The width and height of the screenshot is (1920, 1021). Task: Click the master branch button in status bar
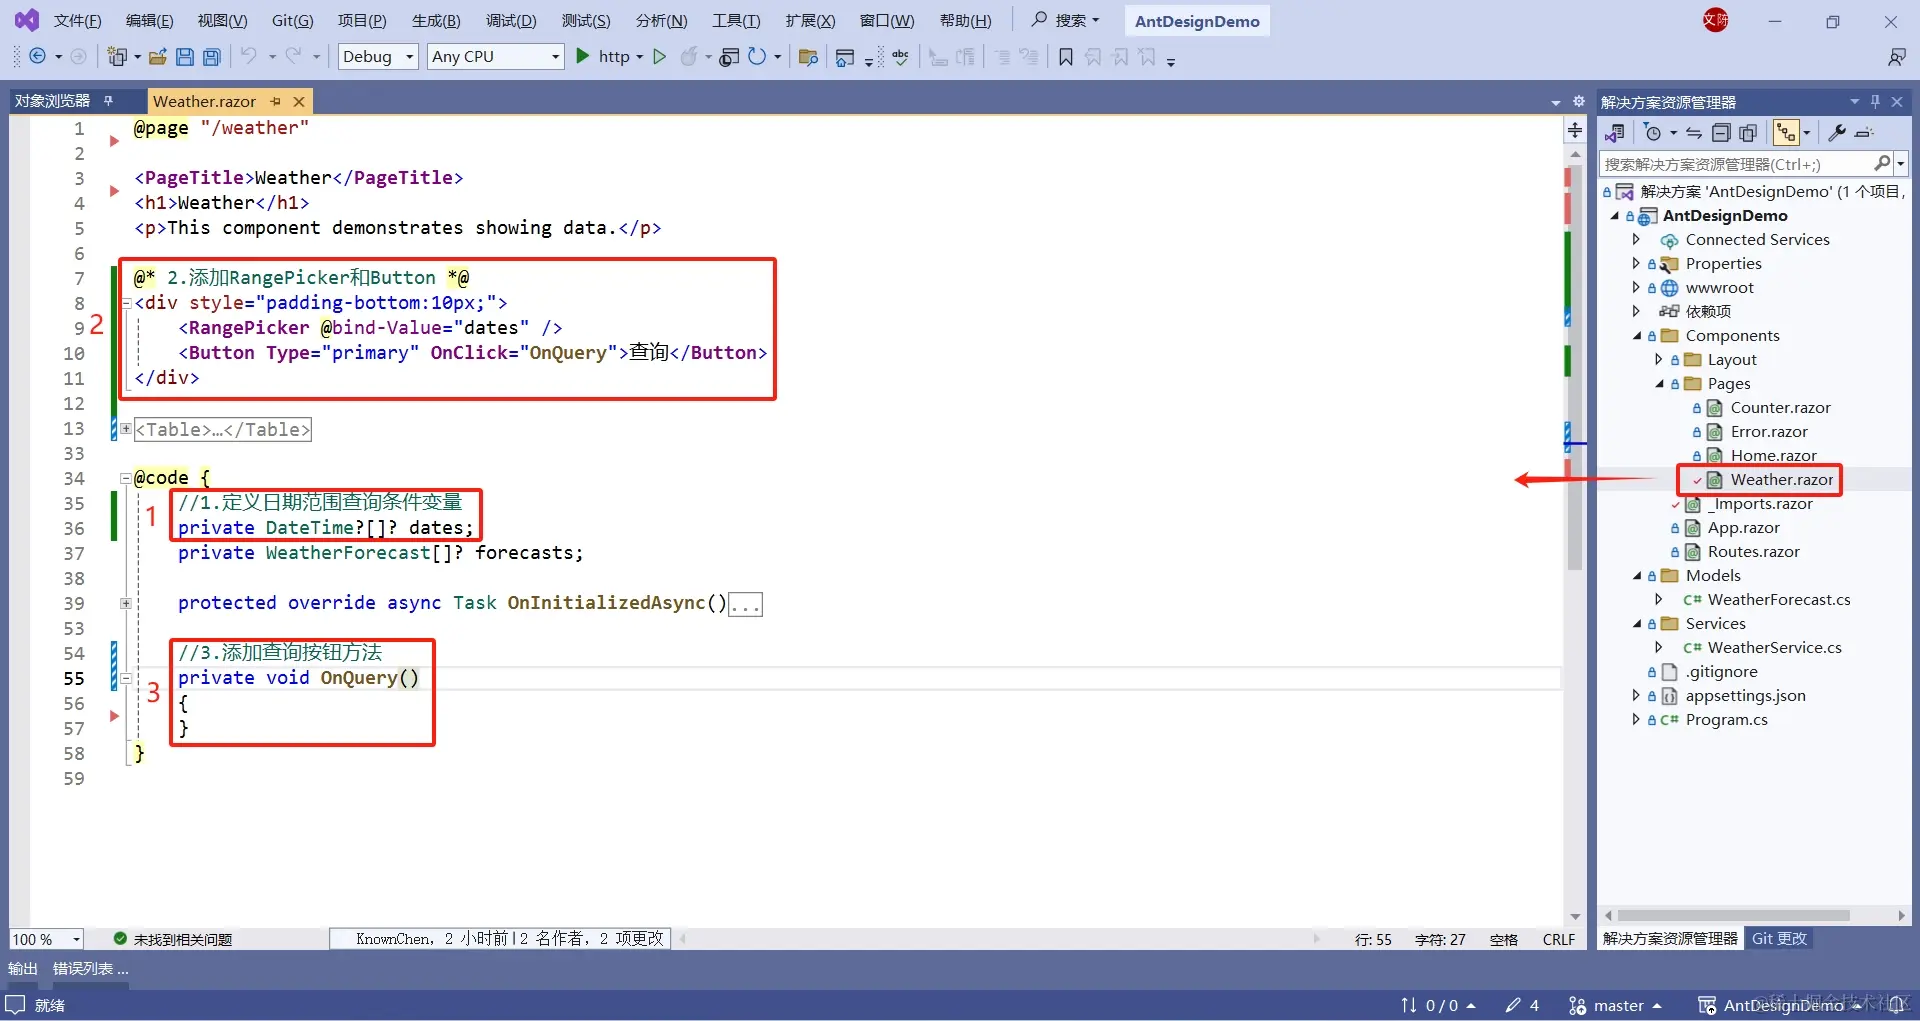click(1616, 1005)
